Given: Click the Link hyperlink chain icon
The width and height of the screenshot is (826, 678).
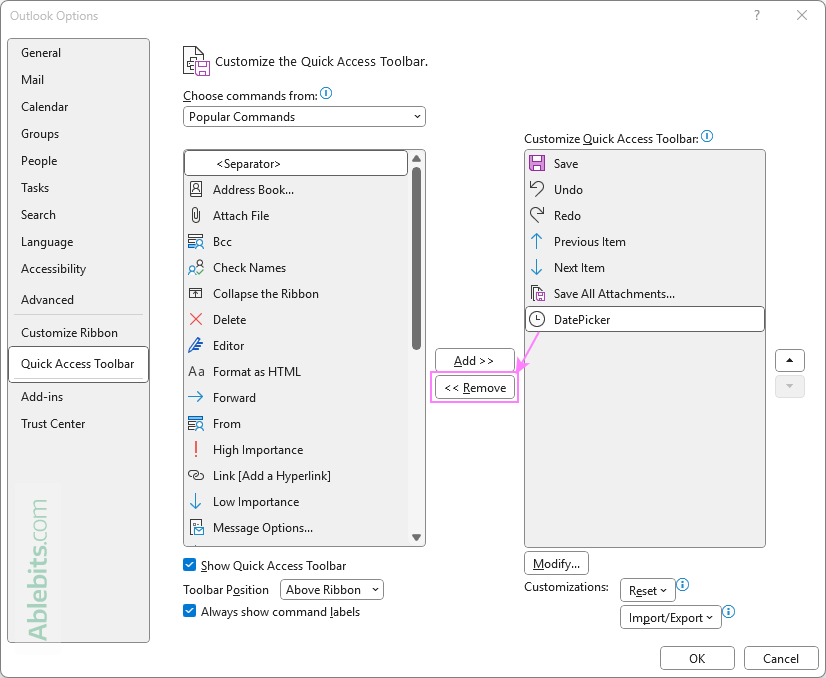Looking at the screenshot, I should 196,475.
